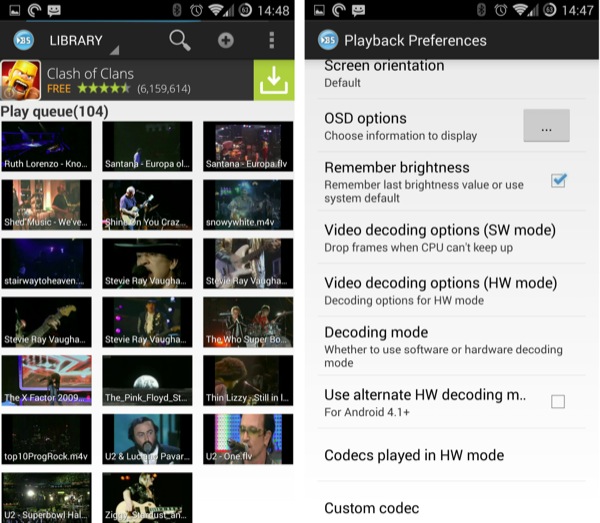The width and height of the screenshot is (600, 523).
Task: Tap the Play queue(104) heading
Action: 54,112
